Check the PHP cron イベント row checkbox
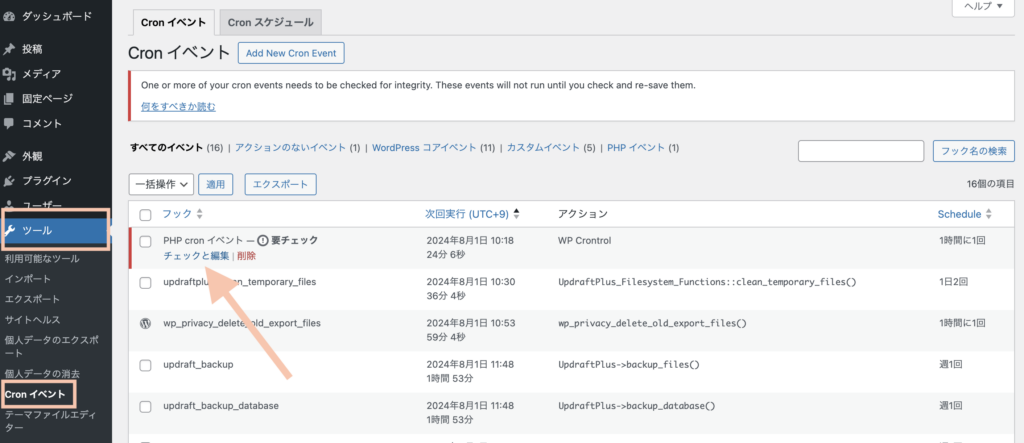 tap(146, 241)
